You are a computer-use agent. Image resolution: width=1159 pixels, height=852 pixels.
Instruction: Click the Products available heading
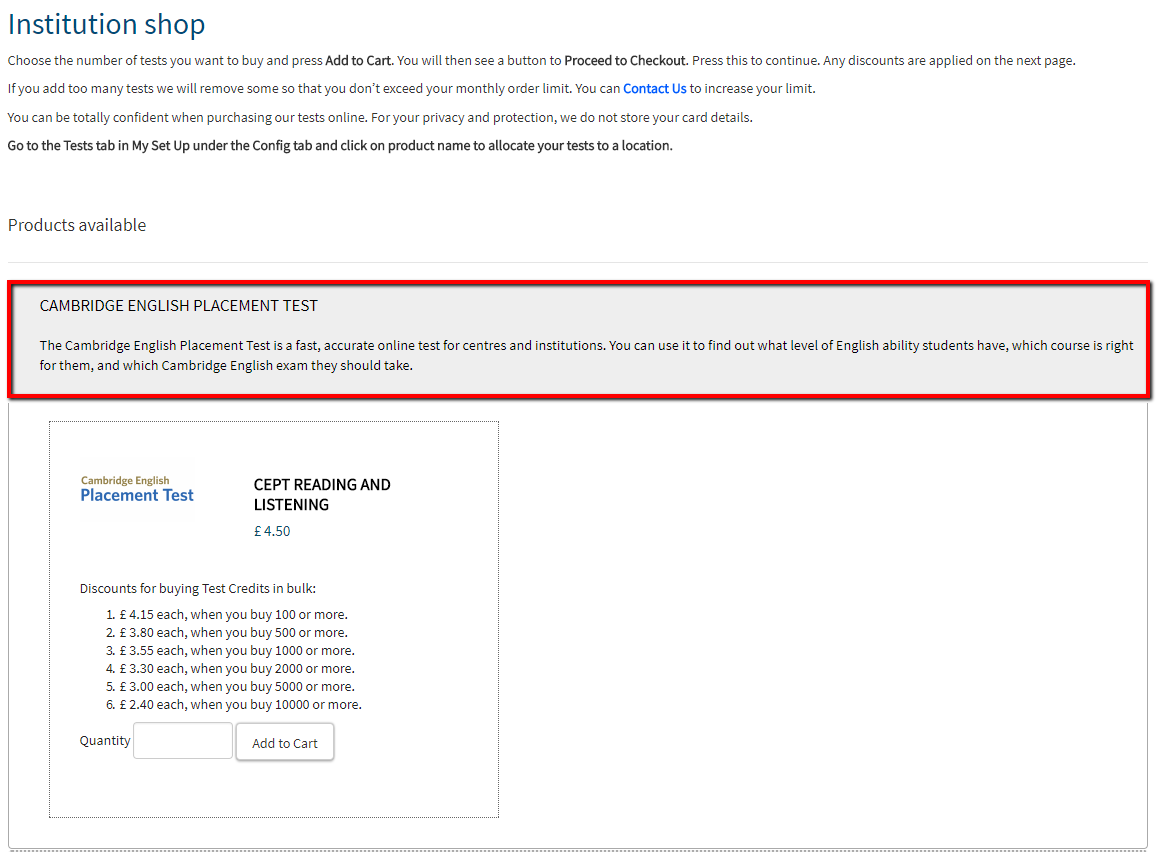[77, 225]
